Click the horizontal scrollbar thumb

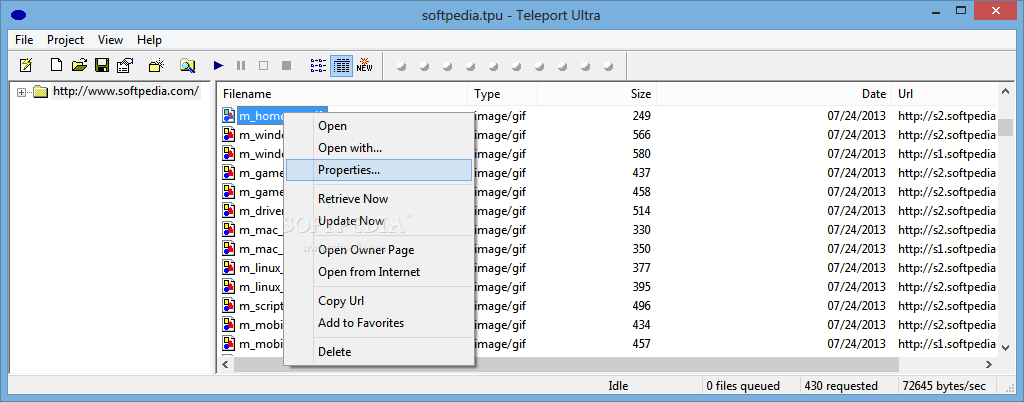[566, 364]
